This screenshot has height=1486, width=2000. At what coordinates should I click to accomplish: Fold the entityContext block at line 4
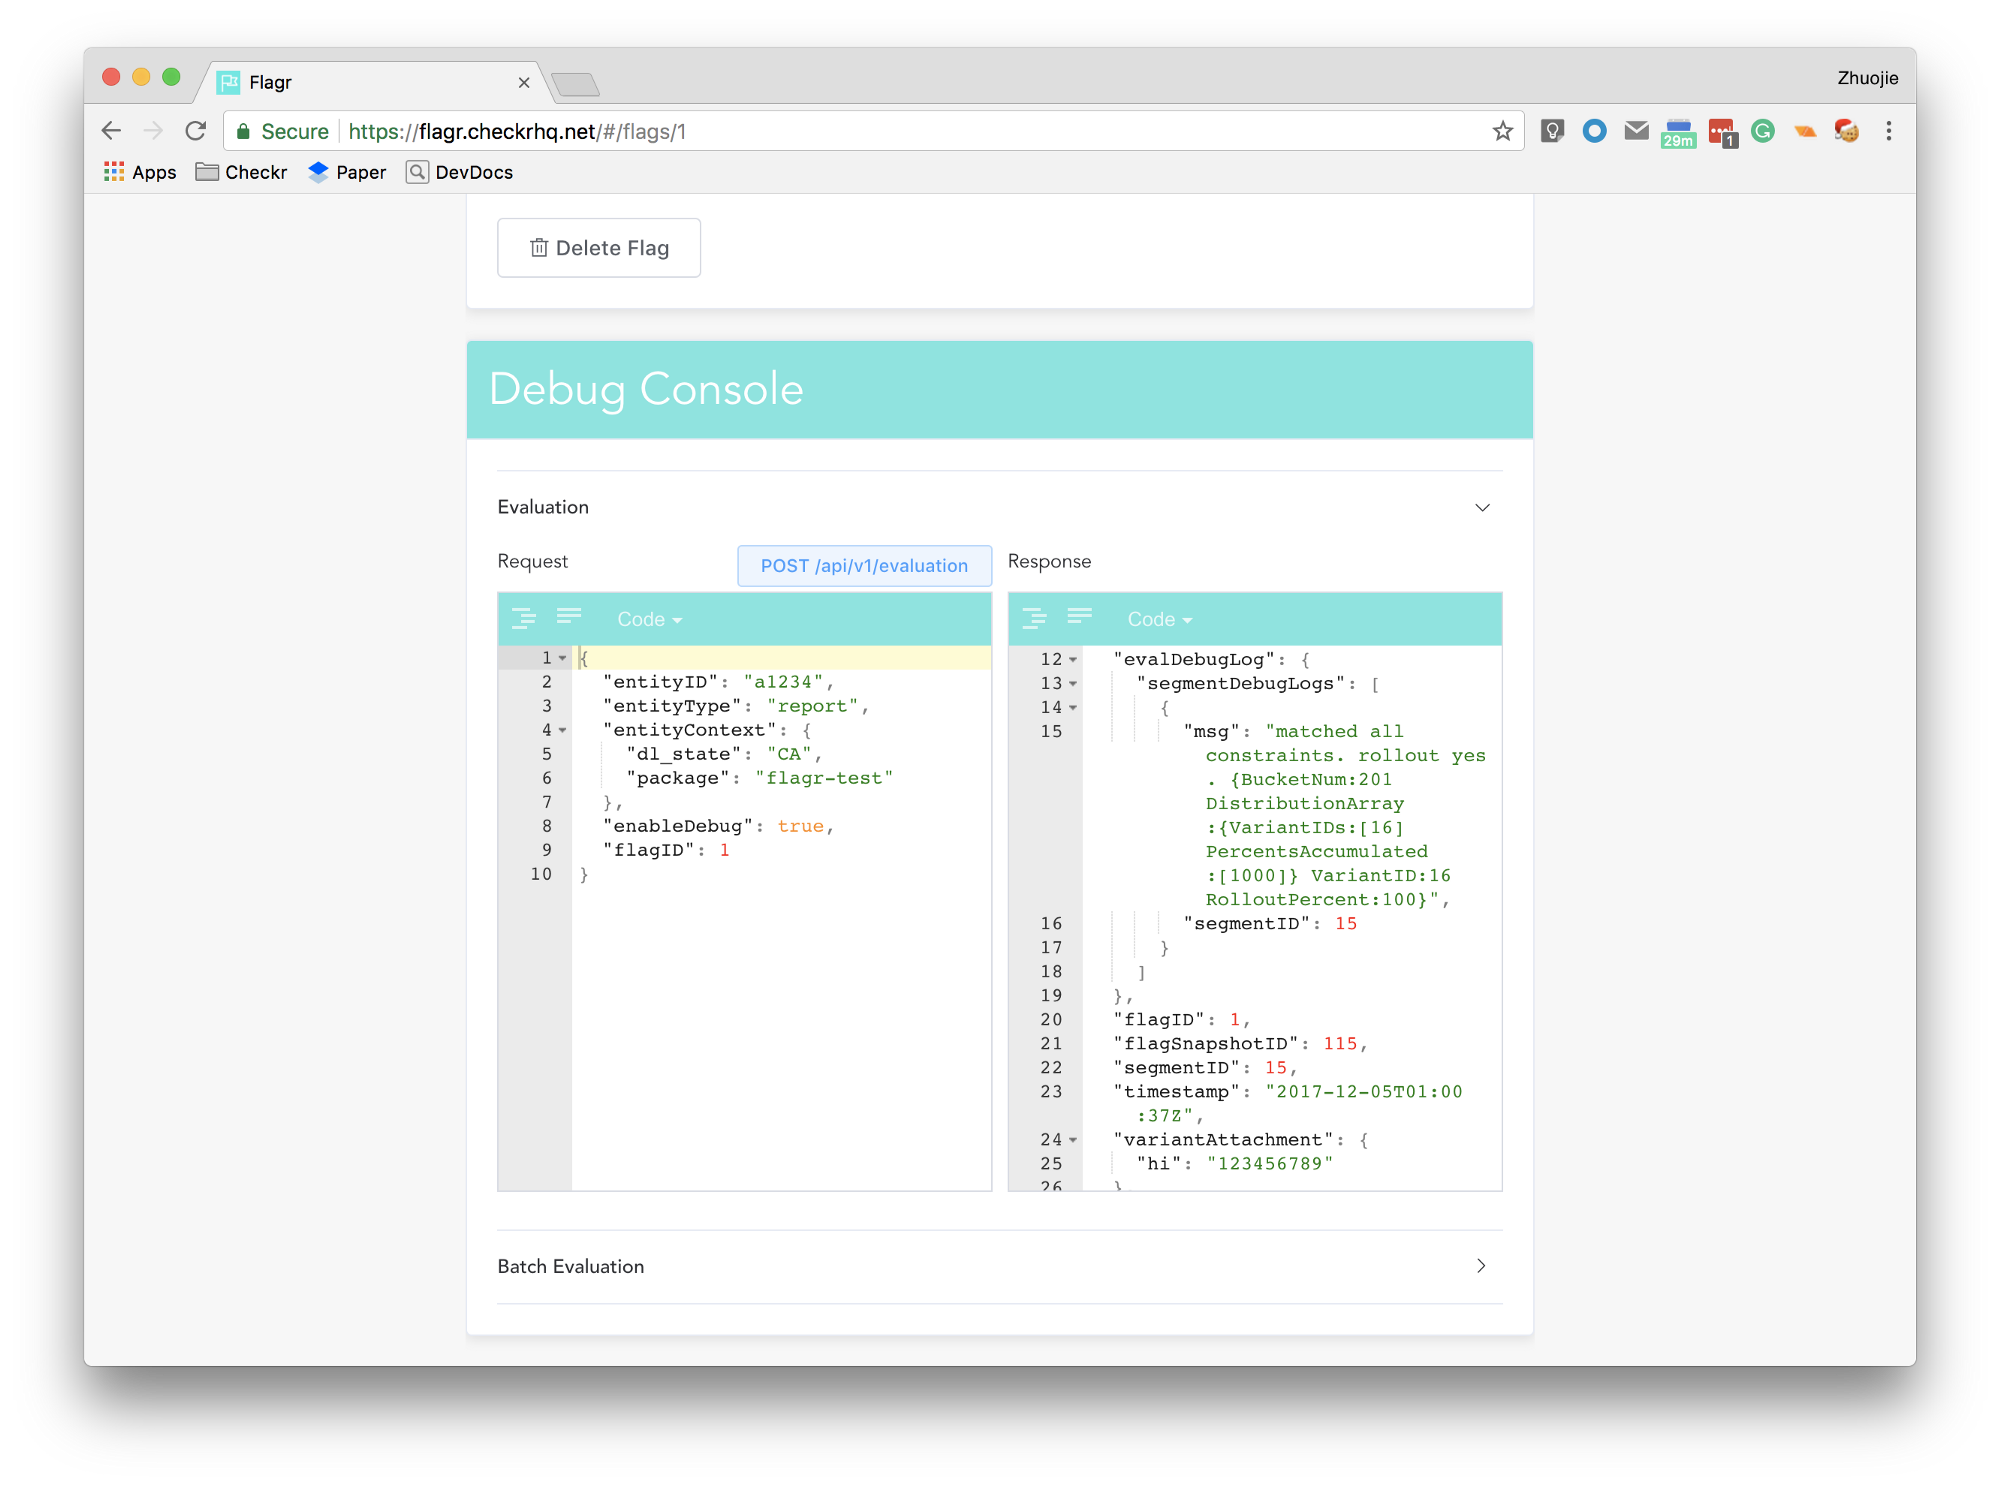563,730
